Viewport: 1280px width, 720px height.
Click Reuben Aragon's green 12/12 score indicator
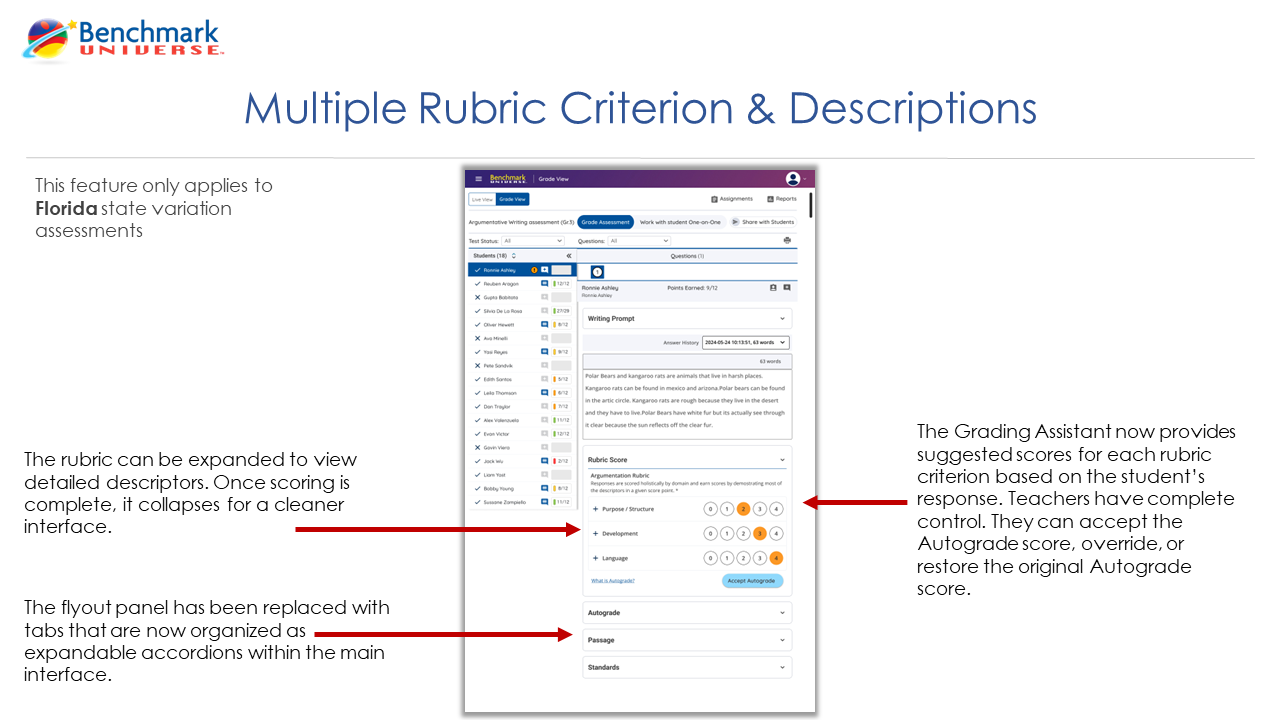(561, 284)
